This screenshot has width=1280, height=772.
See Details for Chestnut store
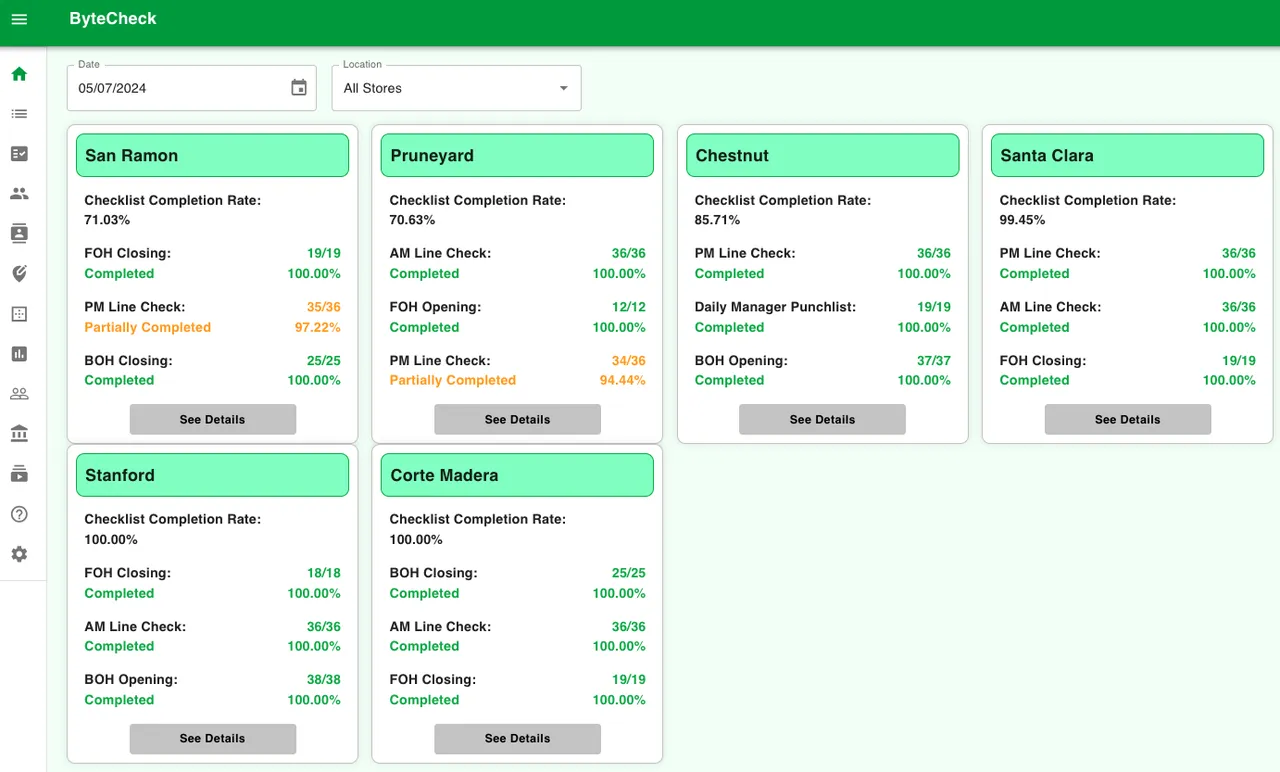point(822,419)
